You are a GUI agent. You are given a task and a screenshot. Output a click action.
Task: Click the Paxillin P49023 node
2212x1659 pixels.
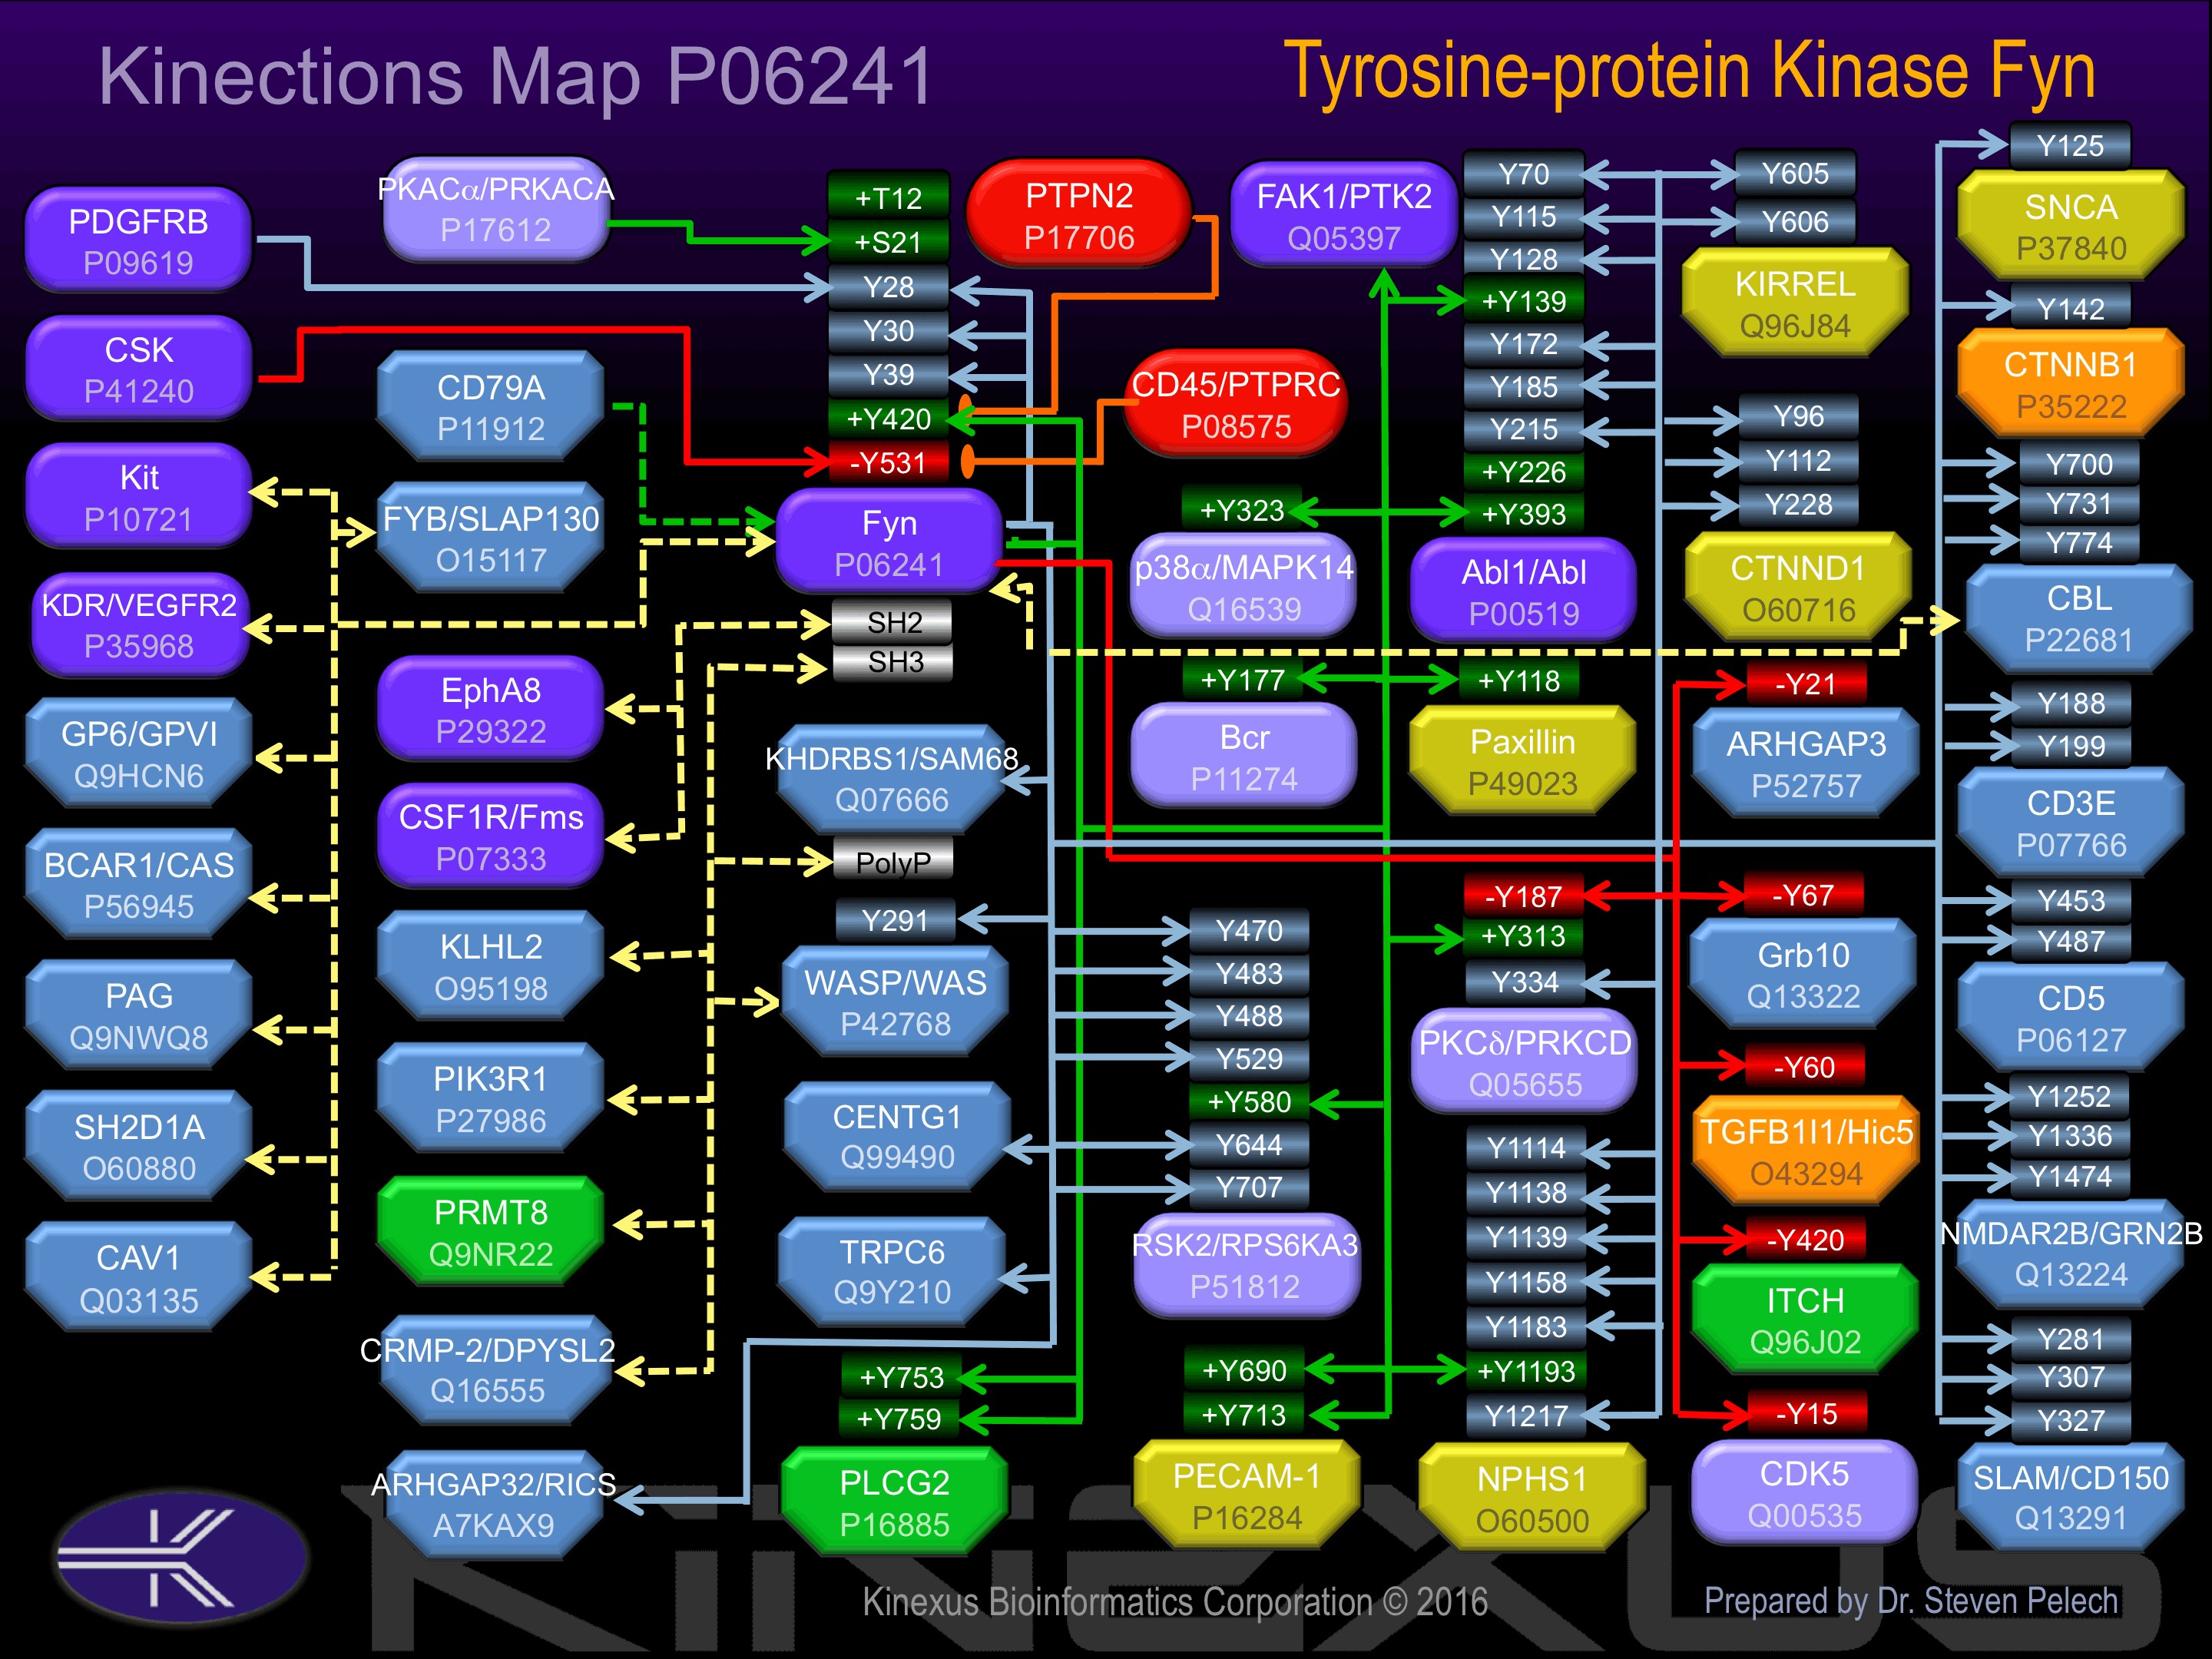[x=1523, y=762]
